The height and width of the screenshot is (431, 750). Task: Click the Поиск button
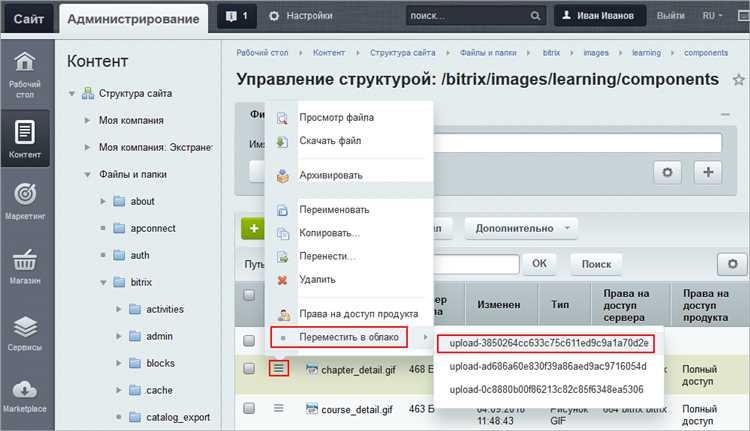tap(596, 264)
